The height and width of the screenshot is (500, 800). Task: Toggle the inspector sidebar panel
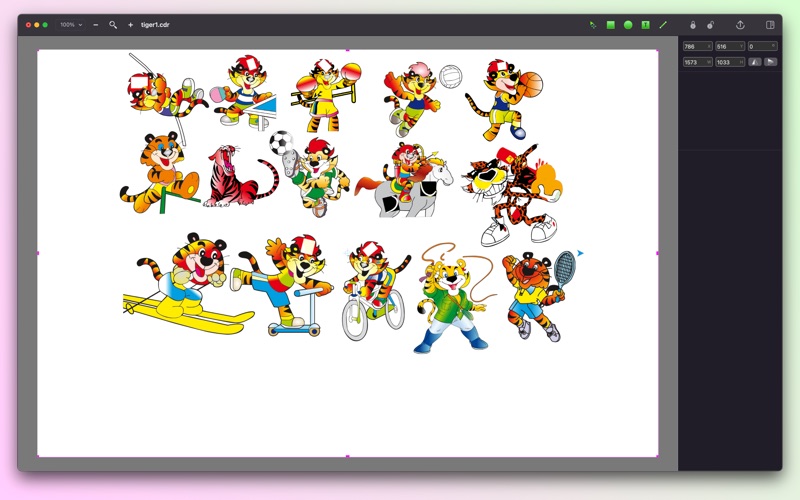click(770, 24)
